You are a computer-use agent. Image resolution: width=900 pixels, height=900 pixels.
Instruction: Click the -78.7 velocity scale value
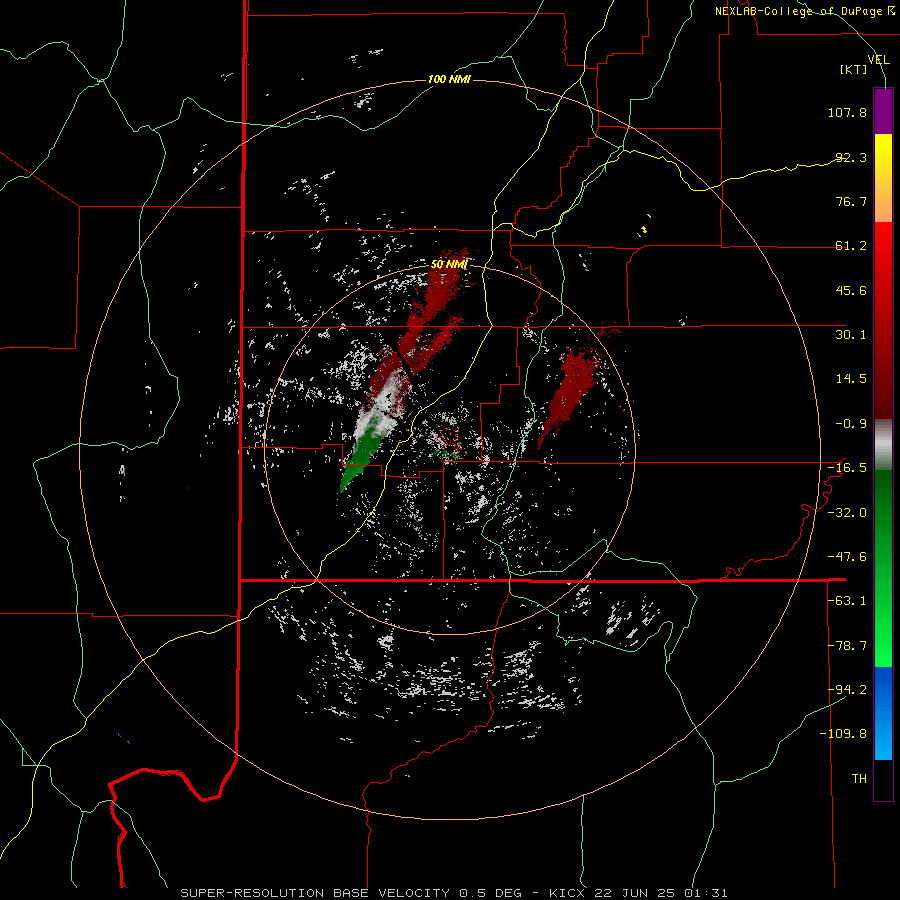tap(847, 646)
